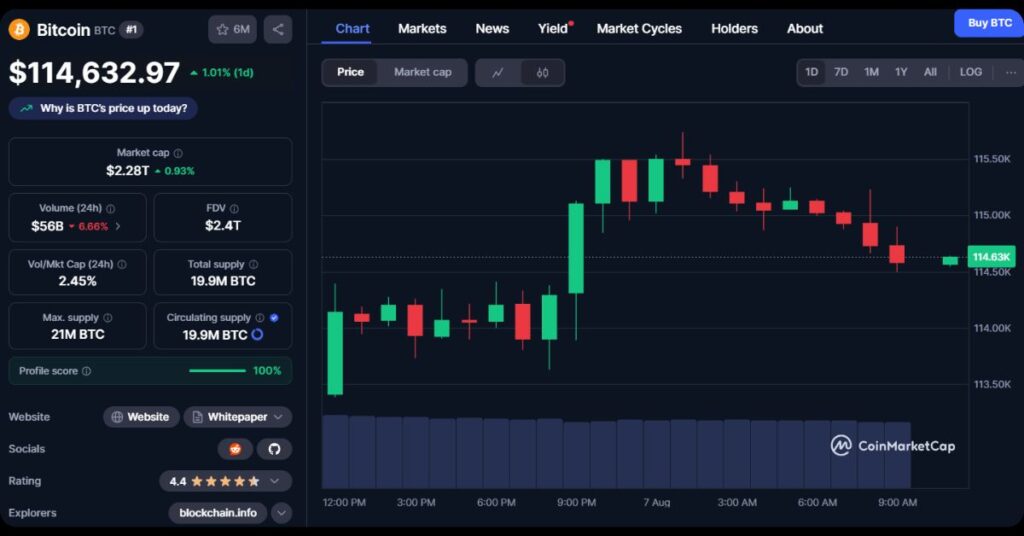
Task: Set chart range to 1M
Action: click(871, 72)
